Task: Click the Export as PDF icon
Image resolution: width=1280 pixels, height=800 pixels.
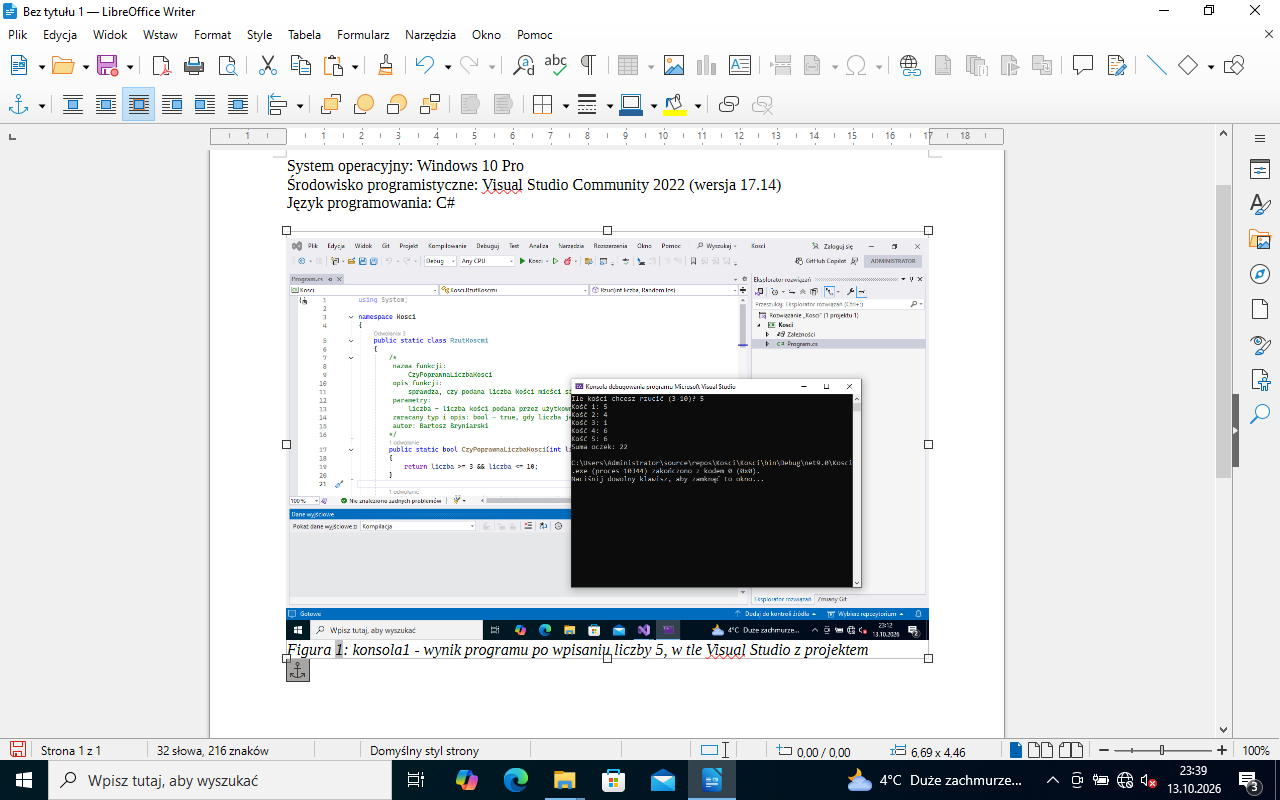Action: (161, 66)
